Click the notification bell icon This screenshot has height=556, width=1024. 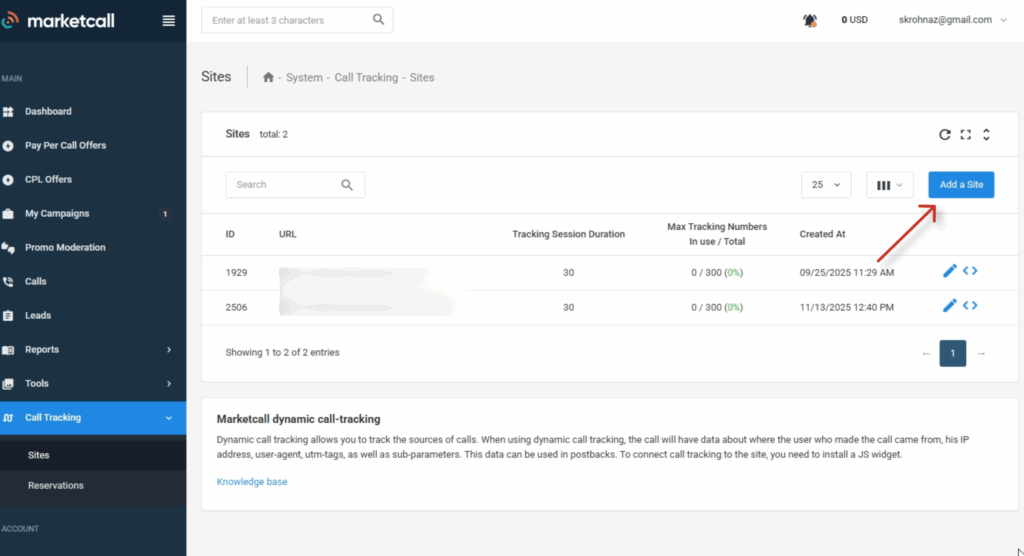click(810, 20)
